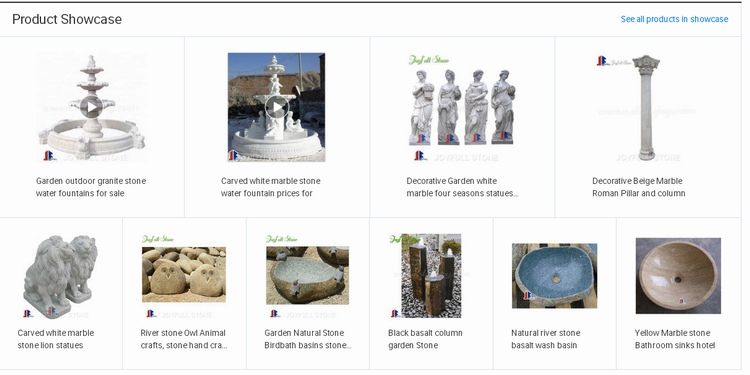Select the stone birdbath basin thumbnail
This screenshot has height=375, width=750.
click(x=308, y=276)
